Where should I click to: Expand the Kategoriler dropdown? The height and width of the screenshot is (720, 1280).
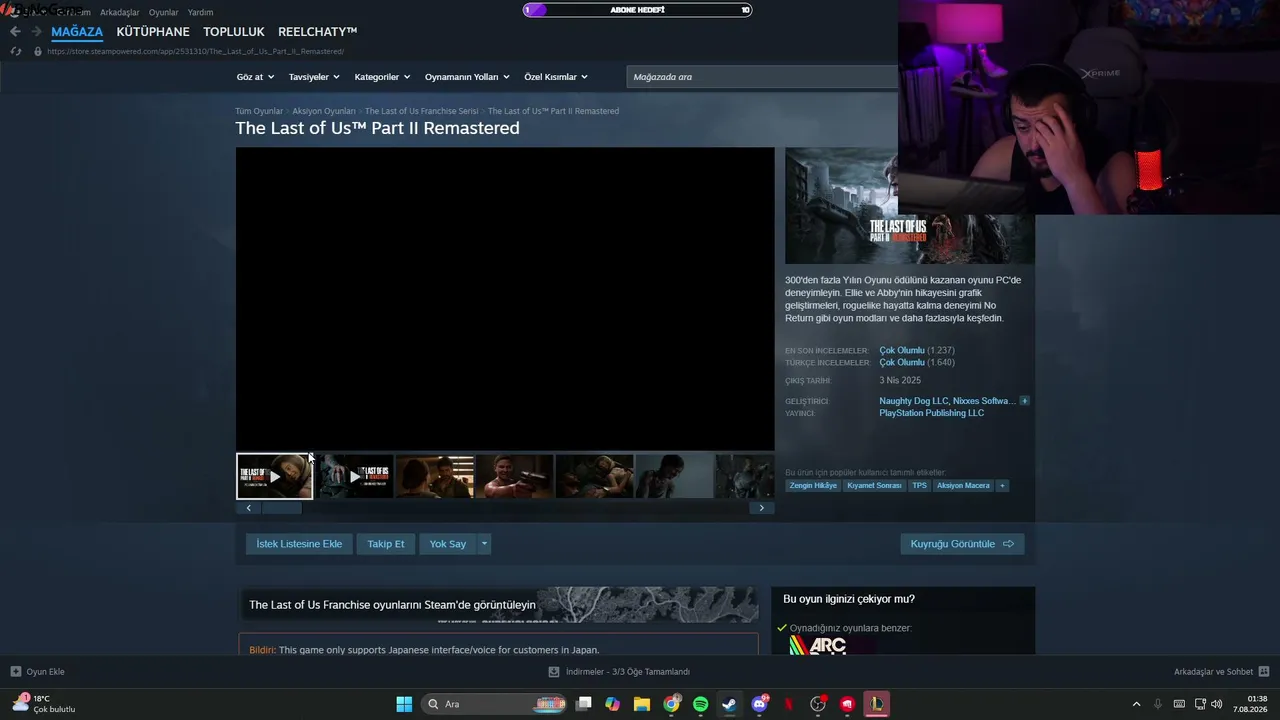[x=382, y=77]
